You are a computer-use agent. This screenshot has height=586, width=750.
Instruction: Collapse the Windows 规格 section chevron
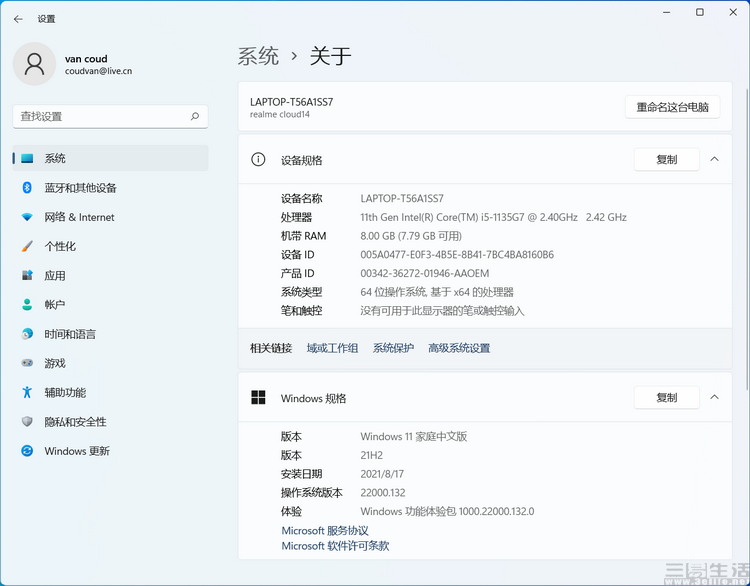[715, 397]
